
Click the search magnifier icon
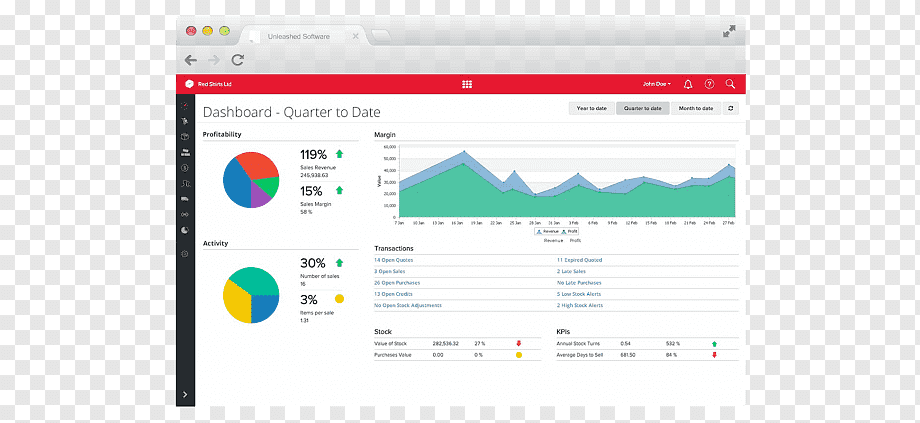730,84
